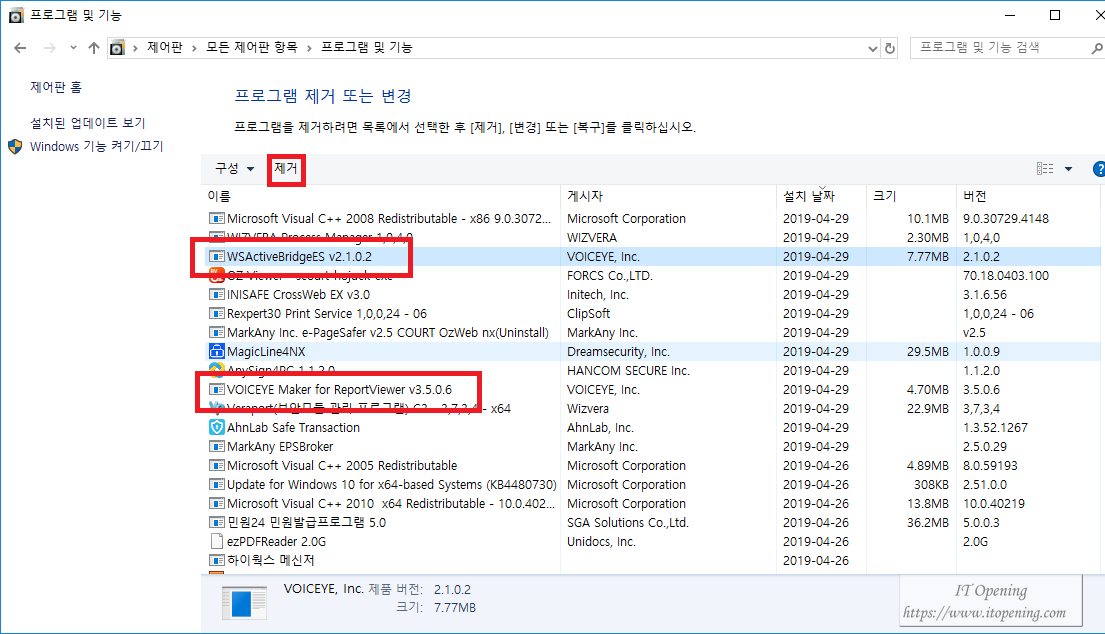Screen dimensions: 1105x634
Task: Click publisher Unidocs, Inc. cell
Action: 601,542
